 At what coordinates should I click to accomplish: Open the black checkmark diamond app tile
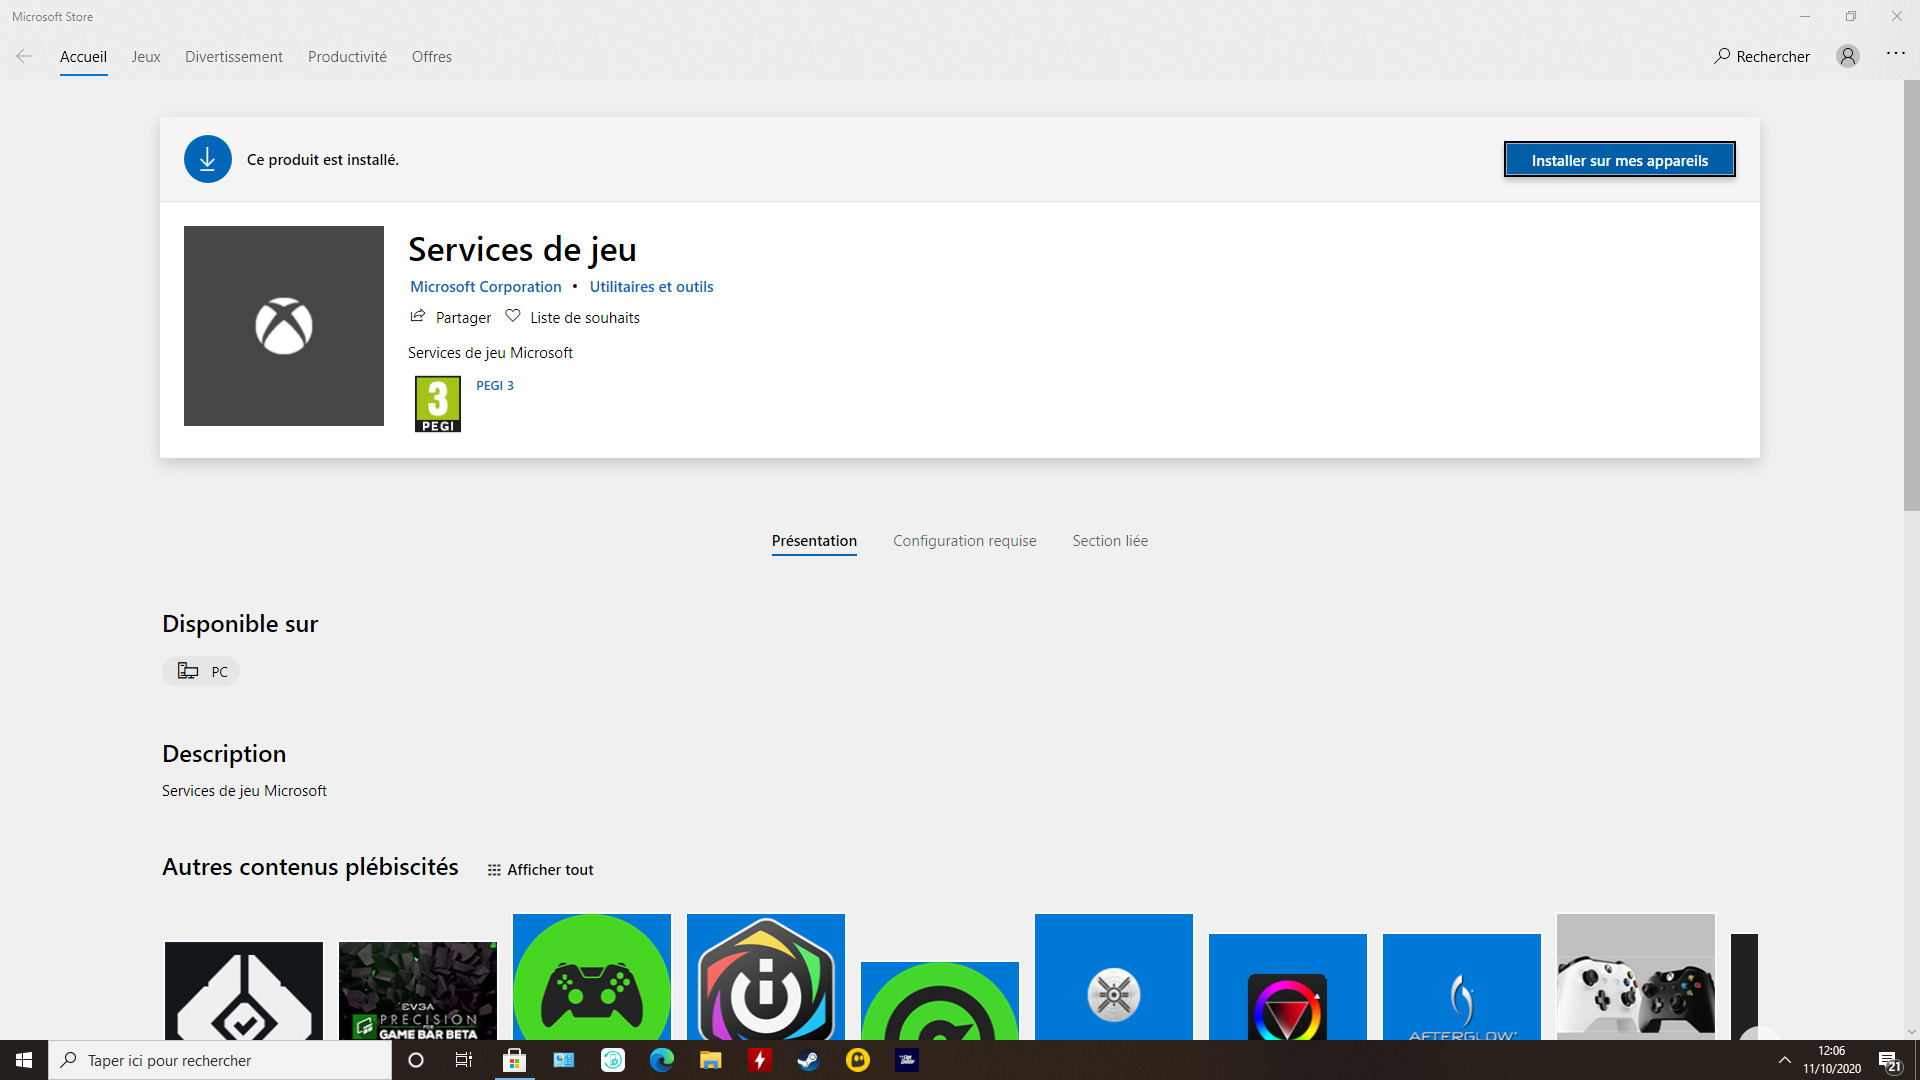pos(244,991)
